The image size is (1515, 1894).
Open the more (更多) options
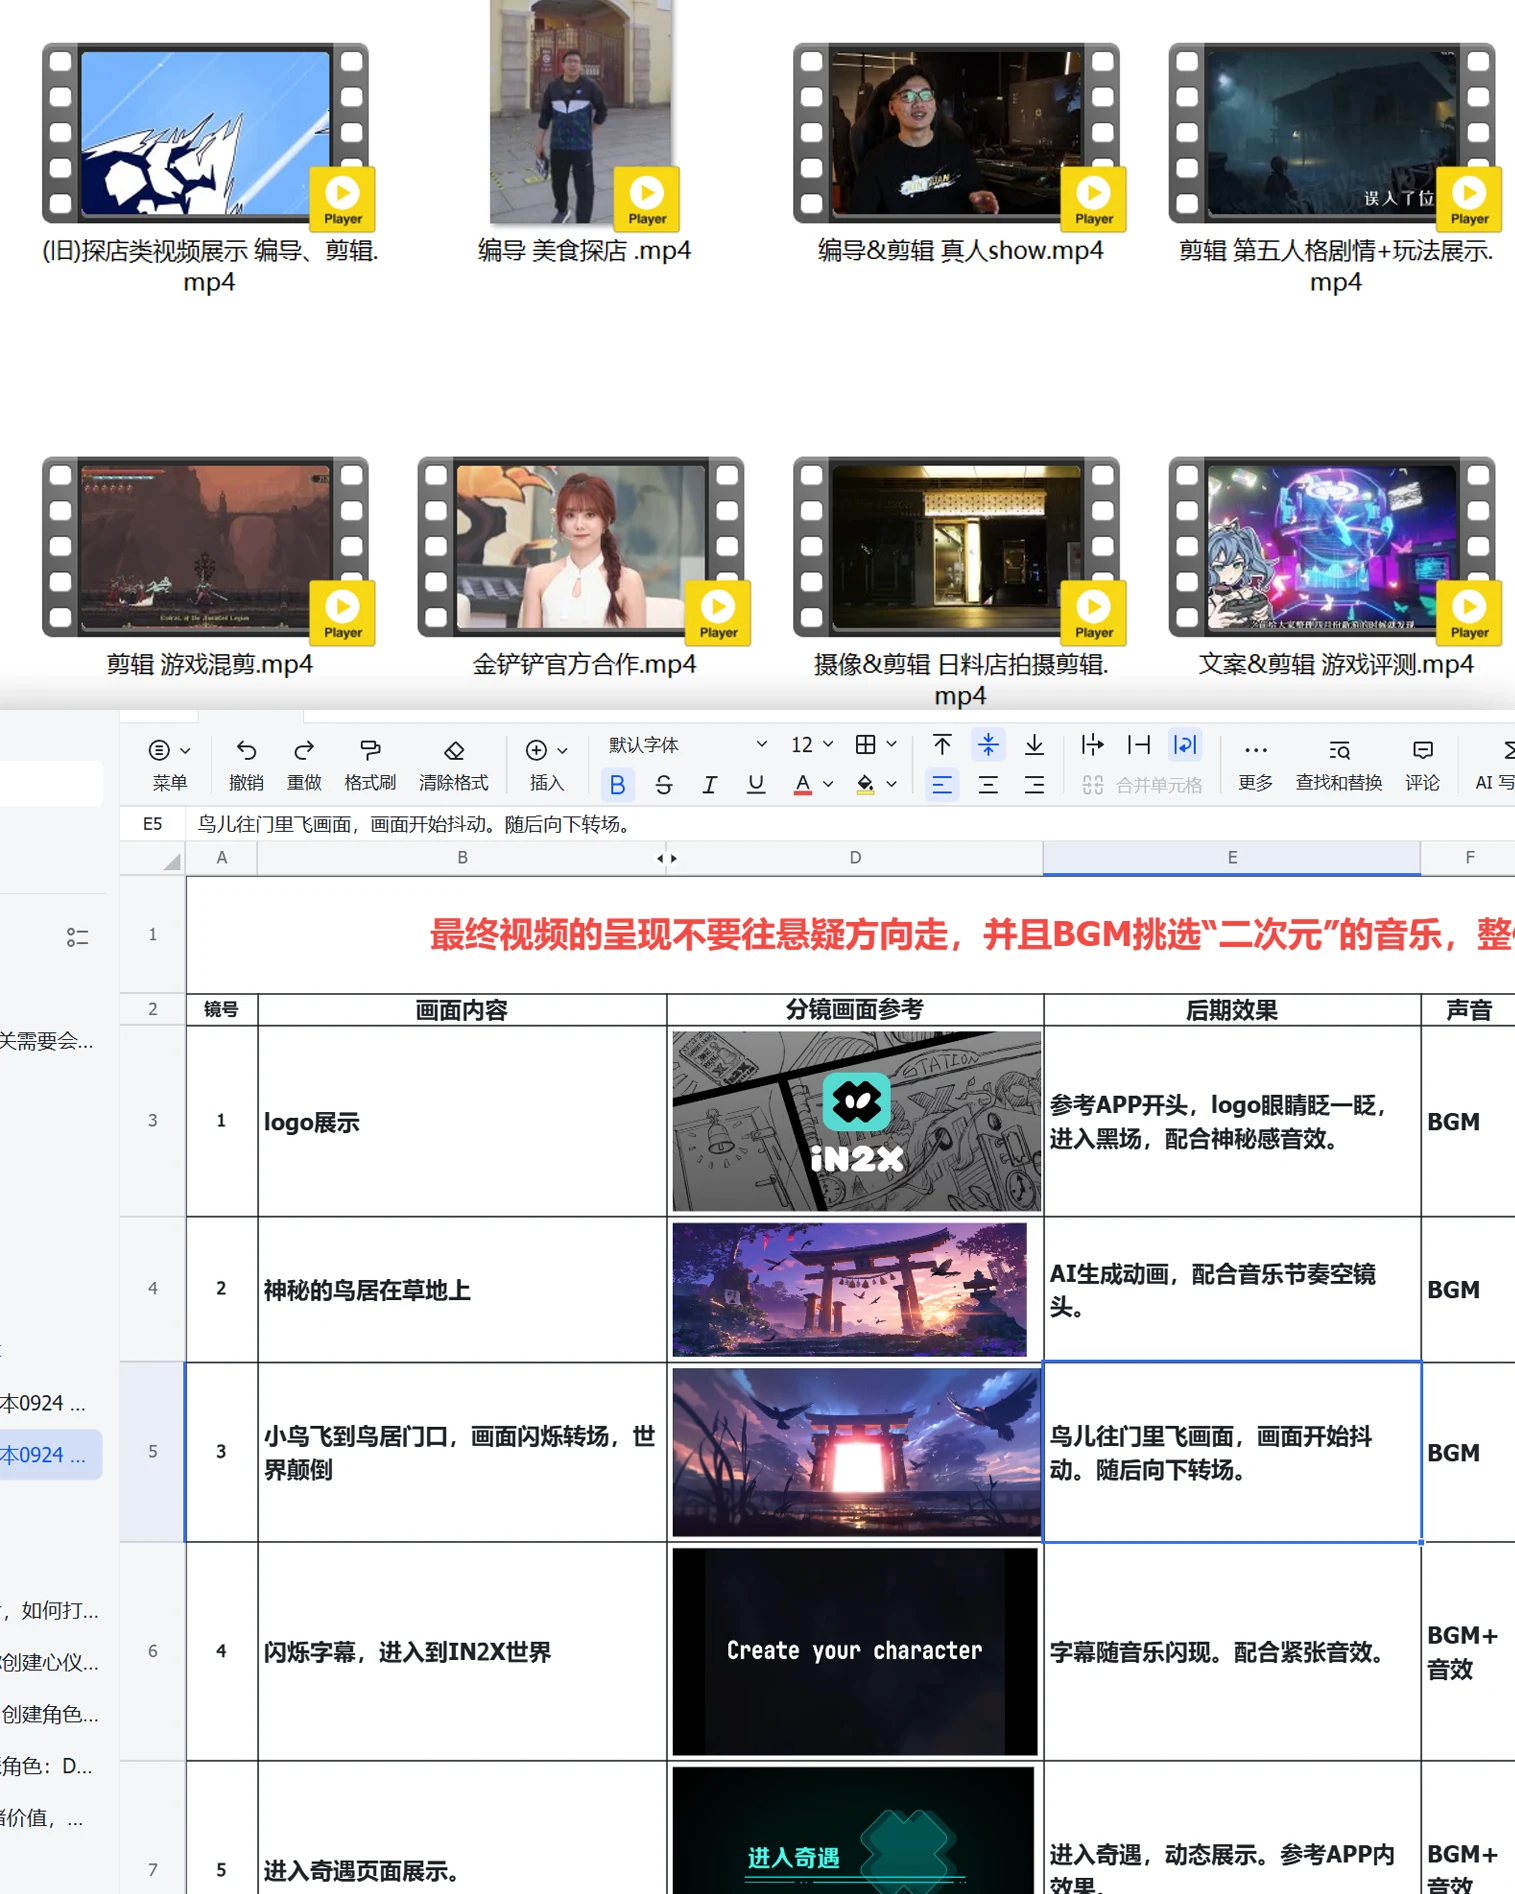point(1256,765)
